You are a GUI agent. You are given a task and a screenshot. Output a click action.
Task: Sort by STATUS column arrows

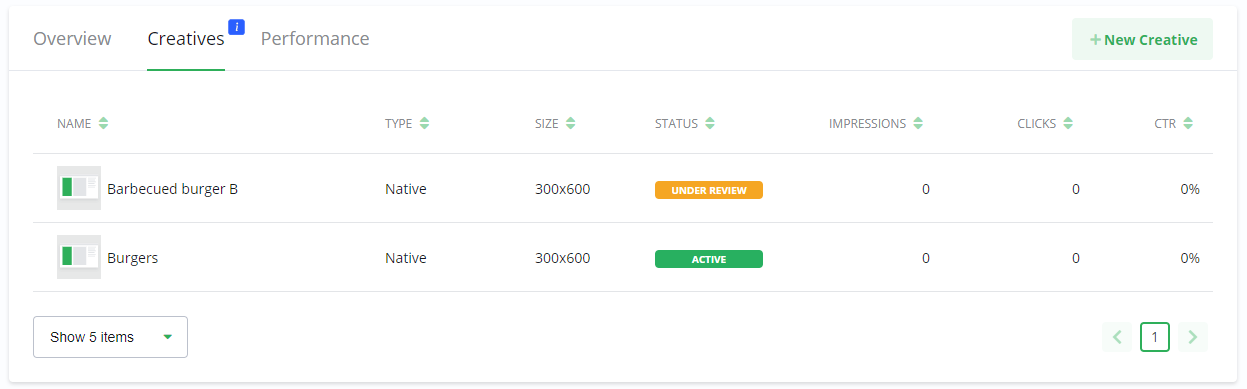pos(710,124)
